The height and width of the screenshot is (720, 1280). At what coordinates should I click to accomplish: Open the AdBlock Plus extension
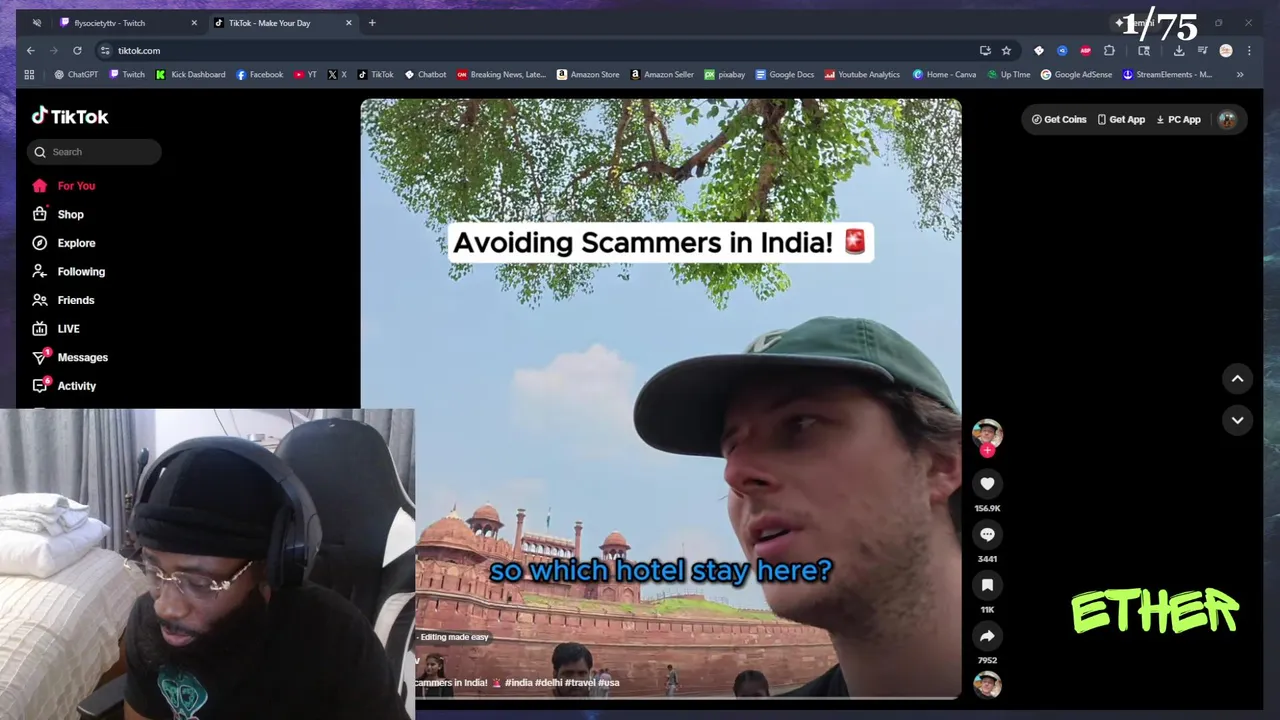click(1085, 51)
